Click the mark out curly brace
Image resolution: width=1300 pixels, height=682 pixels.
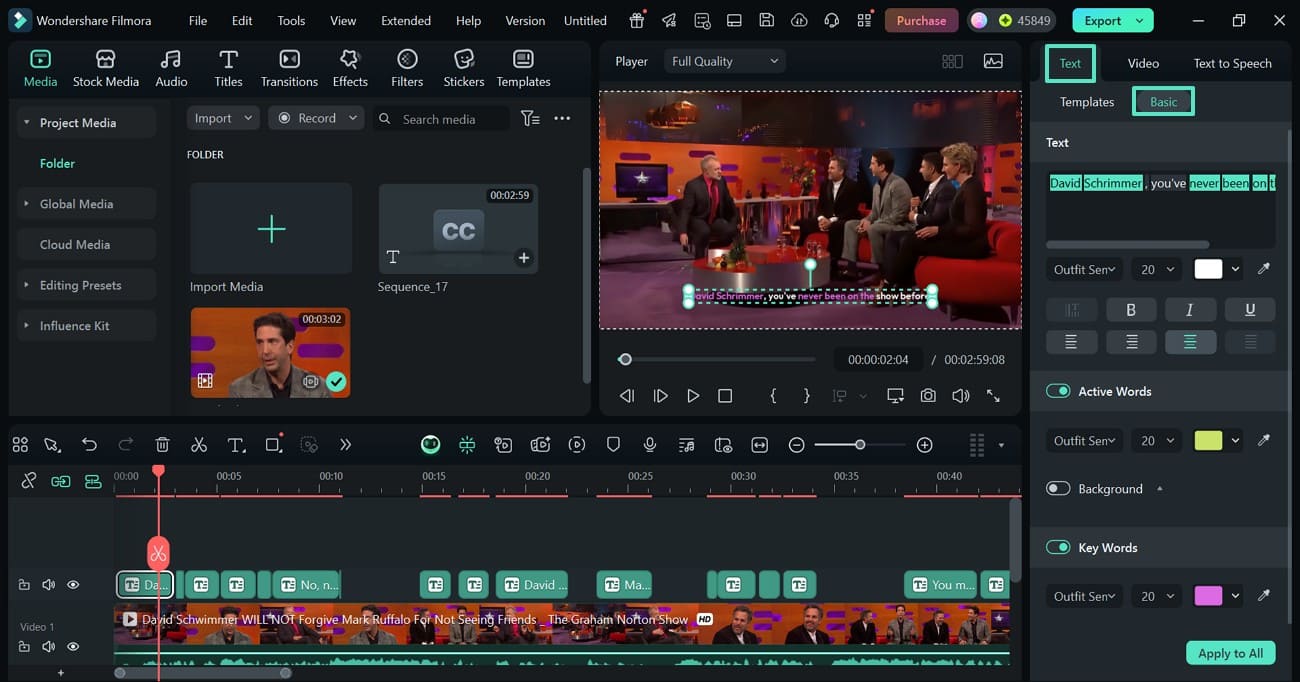[807, 396]
